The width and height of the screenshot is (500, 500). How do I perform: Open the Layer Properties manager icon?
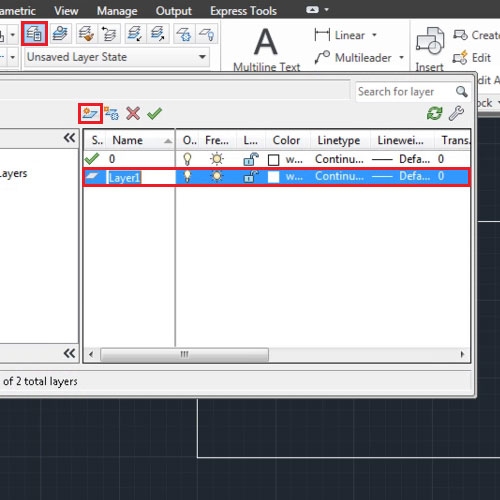34,34
